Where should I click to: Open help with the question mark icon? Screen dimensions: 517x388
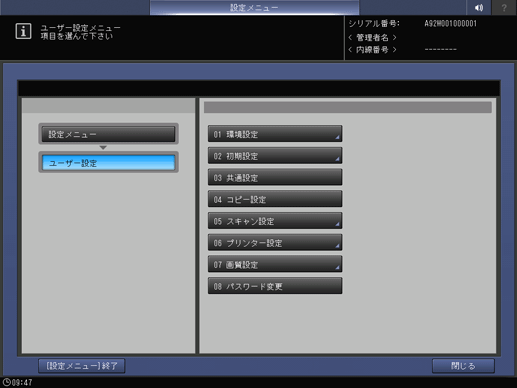point(504,7)
